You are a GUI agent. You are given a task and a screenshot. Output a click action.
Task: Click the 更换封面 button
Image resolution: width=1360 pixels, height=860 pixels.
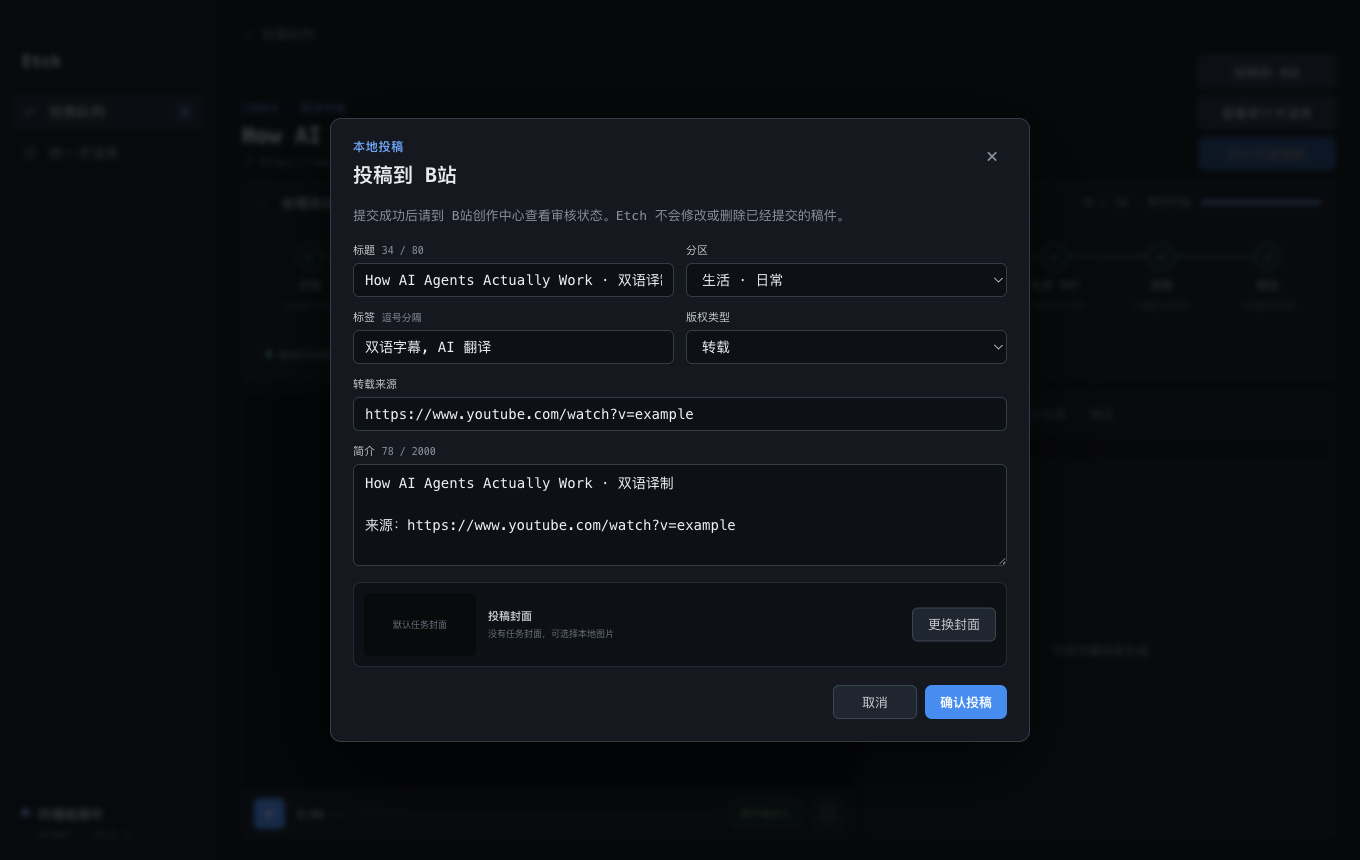954,624
